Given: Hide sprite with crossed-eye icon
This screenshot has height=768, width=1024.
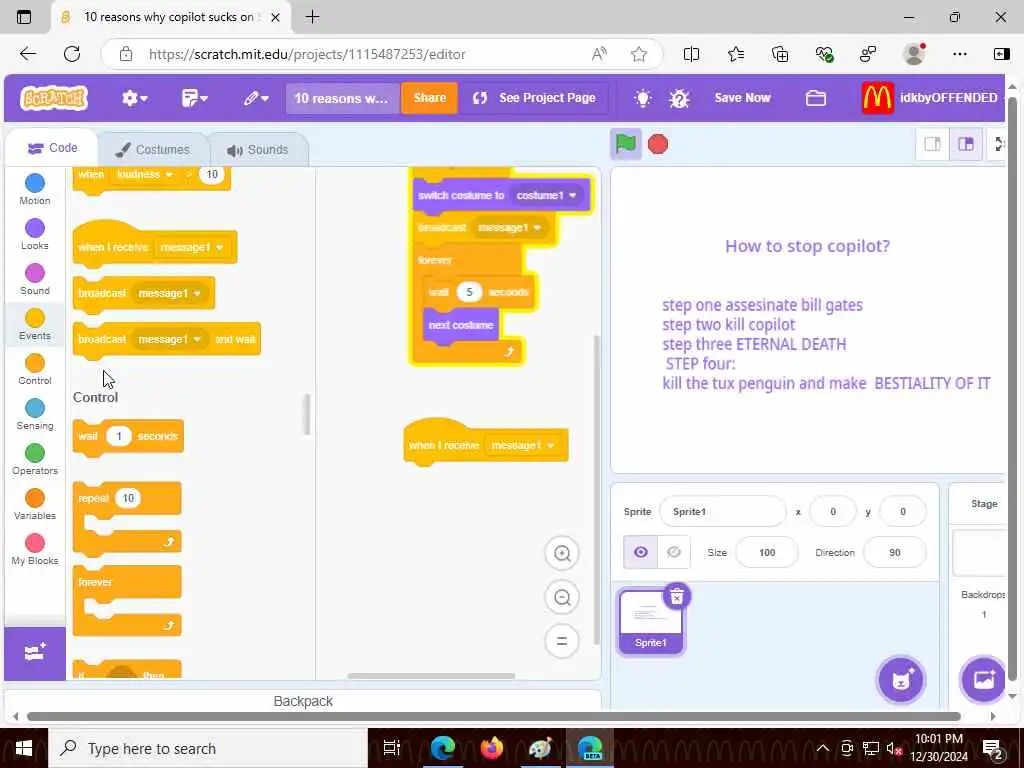Looking at the screenshot, I should 673,552.
